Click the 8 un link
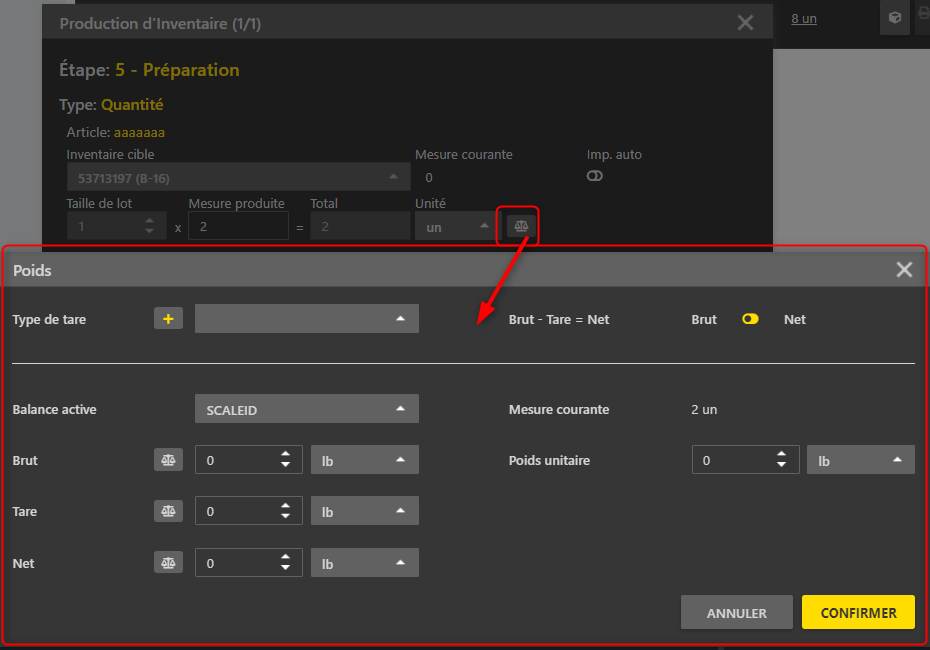This screenshot has width=930, height=650. point(804,18)
